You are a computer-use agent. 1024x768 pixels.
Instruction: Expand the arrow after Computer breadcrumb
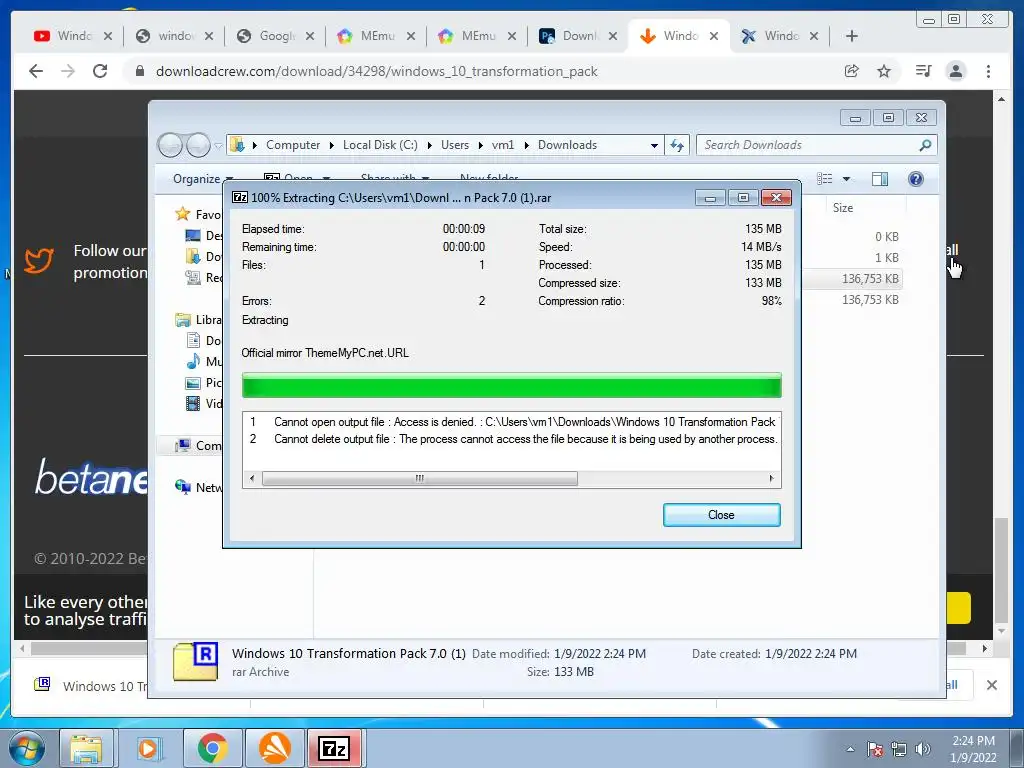coord(332,145)
